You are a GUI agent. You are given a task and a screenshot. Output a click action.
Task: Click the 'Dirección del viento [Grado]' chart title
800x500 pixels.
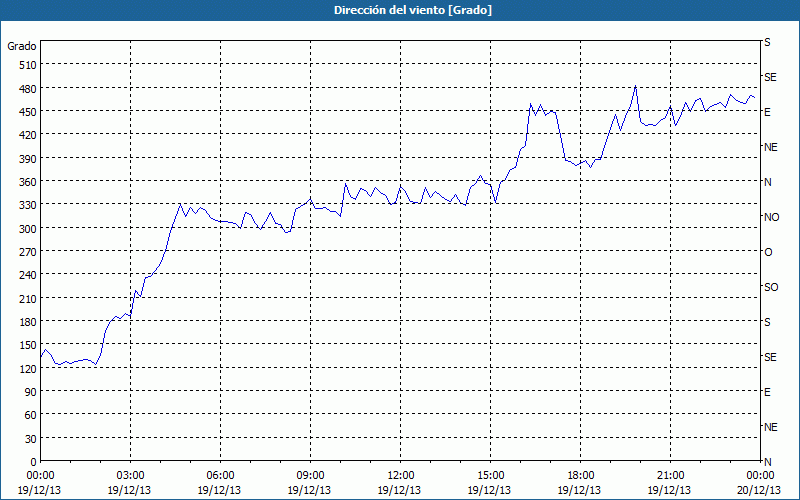coord(412,10)
